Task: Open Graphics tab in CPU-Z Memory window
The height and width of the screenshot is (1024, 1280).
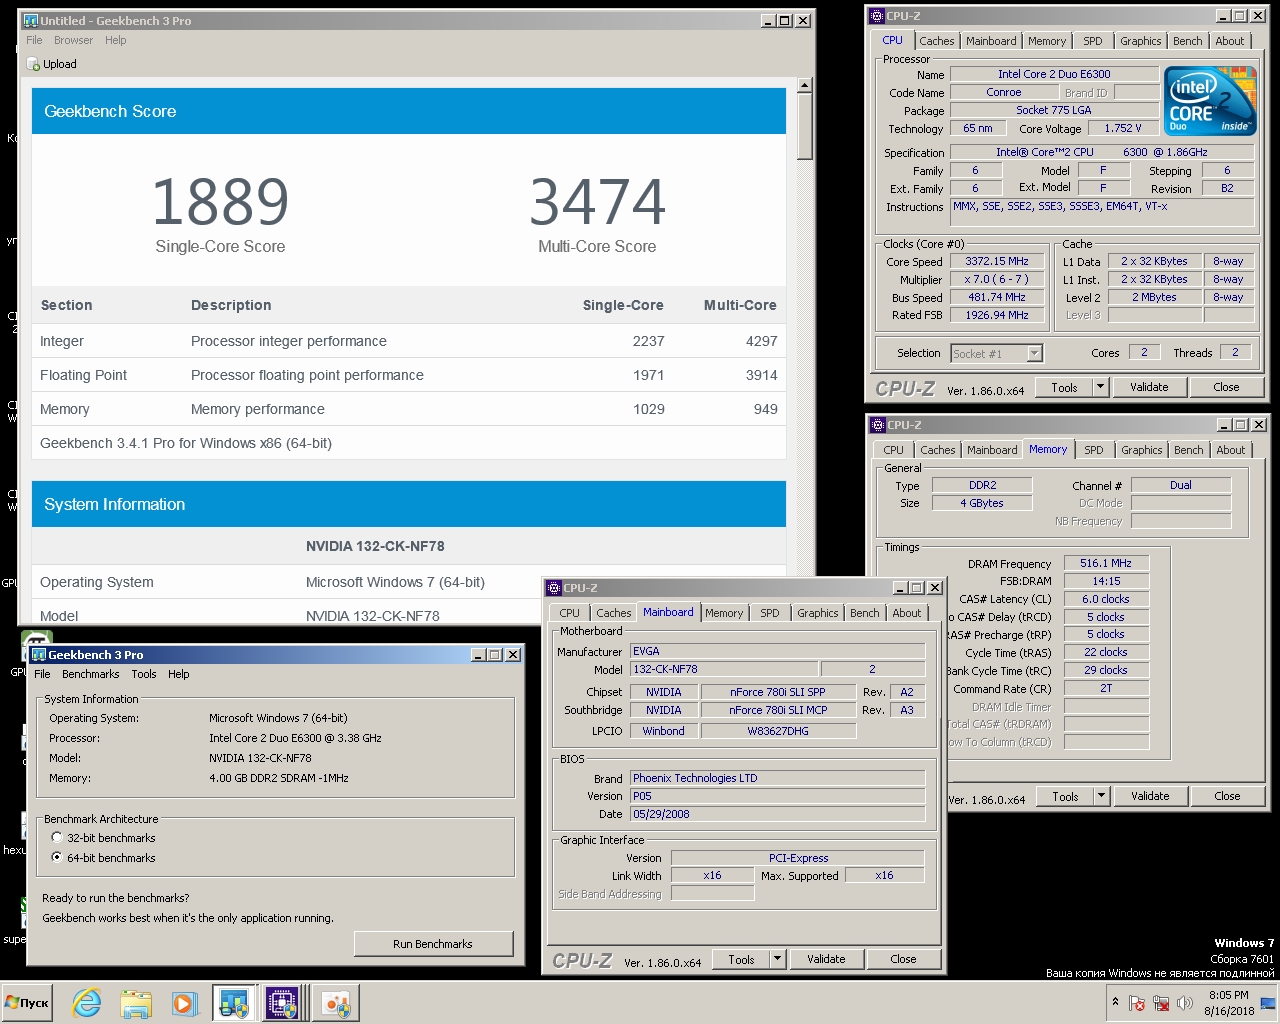Action: pyautogui.click(x=1142, y=450)
